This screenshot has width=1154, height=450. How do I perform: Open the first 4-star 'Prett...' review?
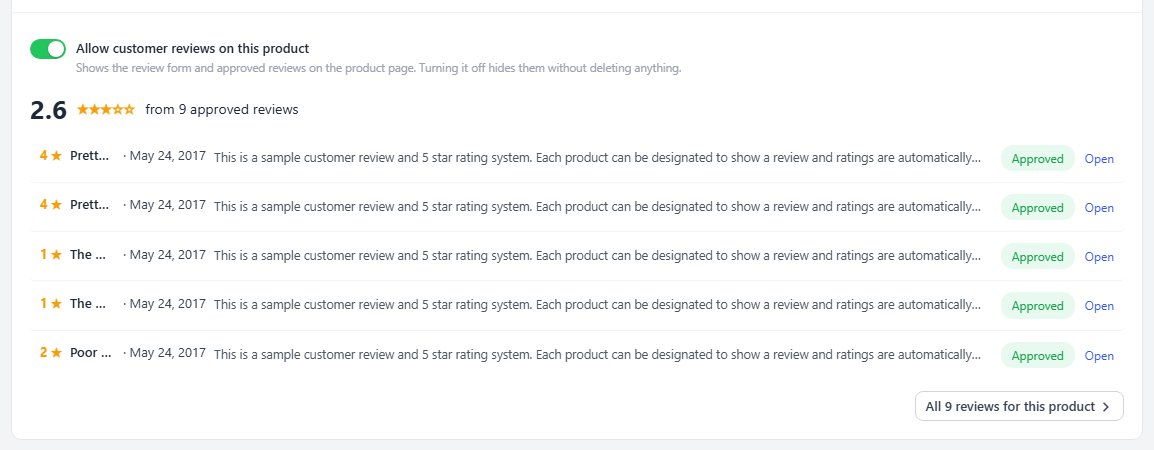[1099, 158]
